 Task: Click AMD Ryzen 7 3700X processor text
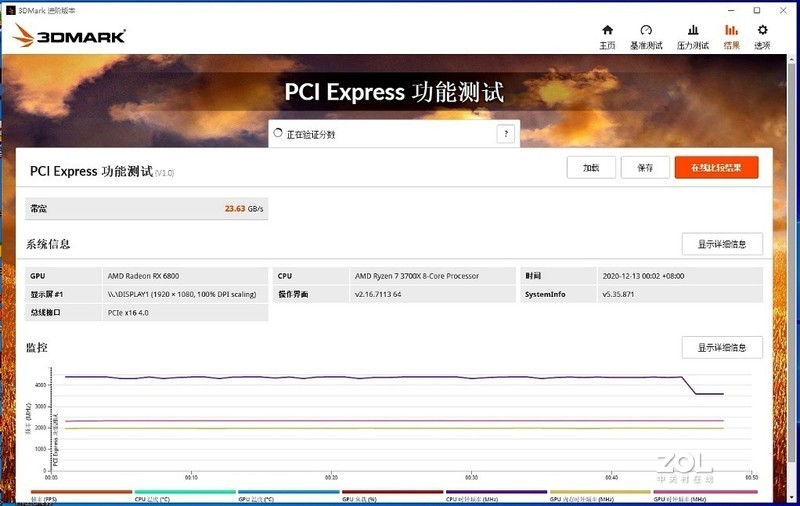pos(417,276)
